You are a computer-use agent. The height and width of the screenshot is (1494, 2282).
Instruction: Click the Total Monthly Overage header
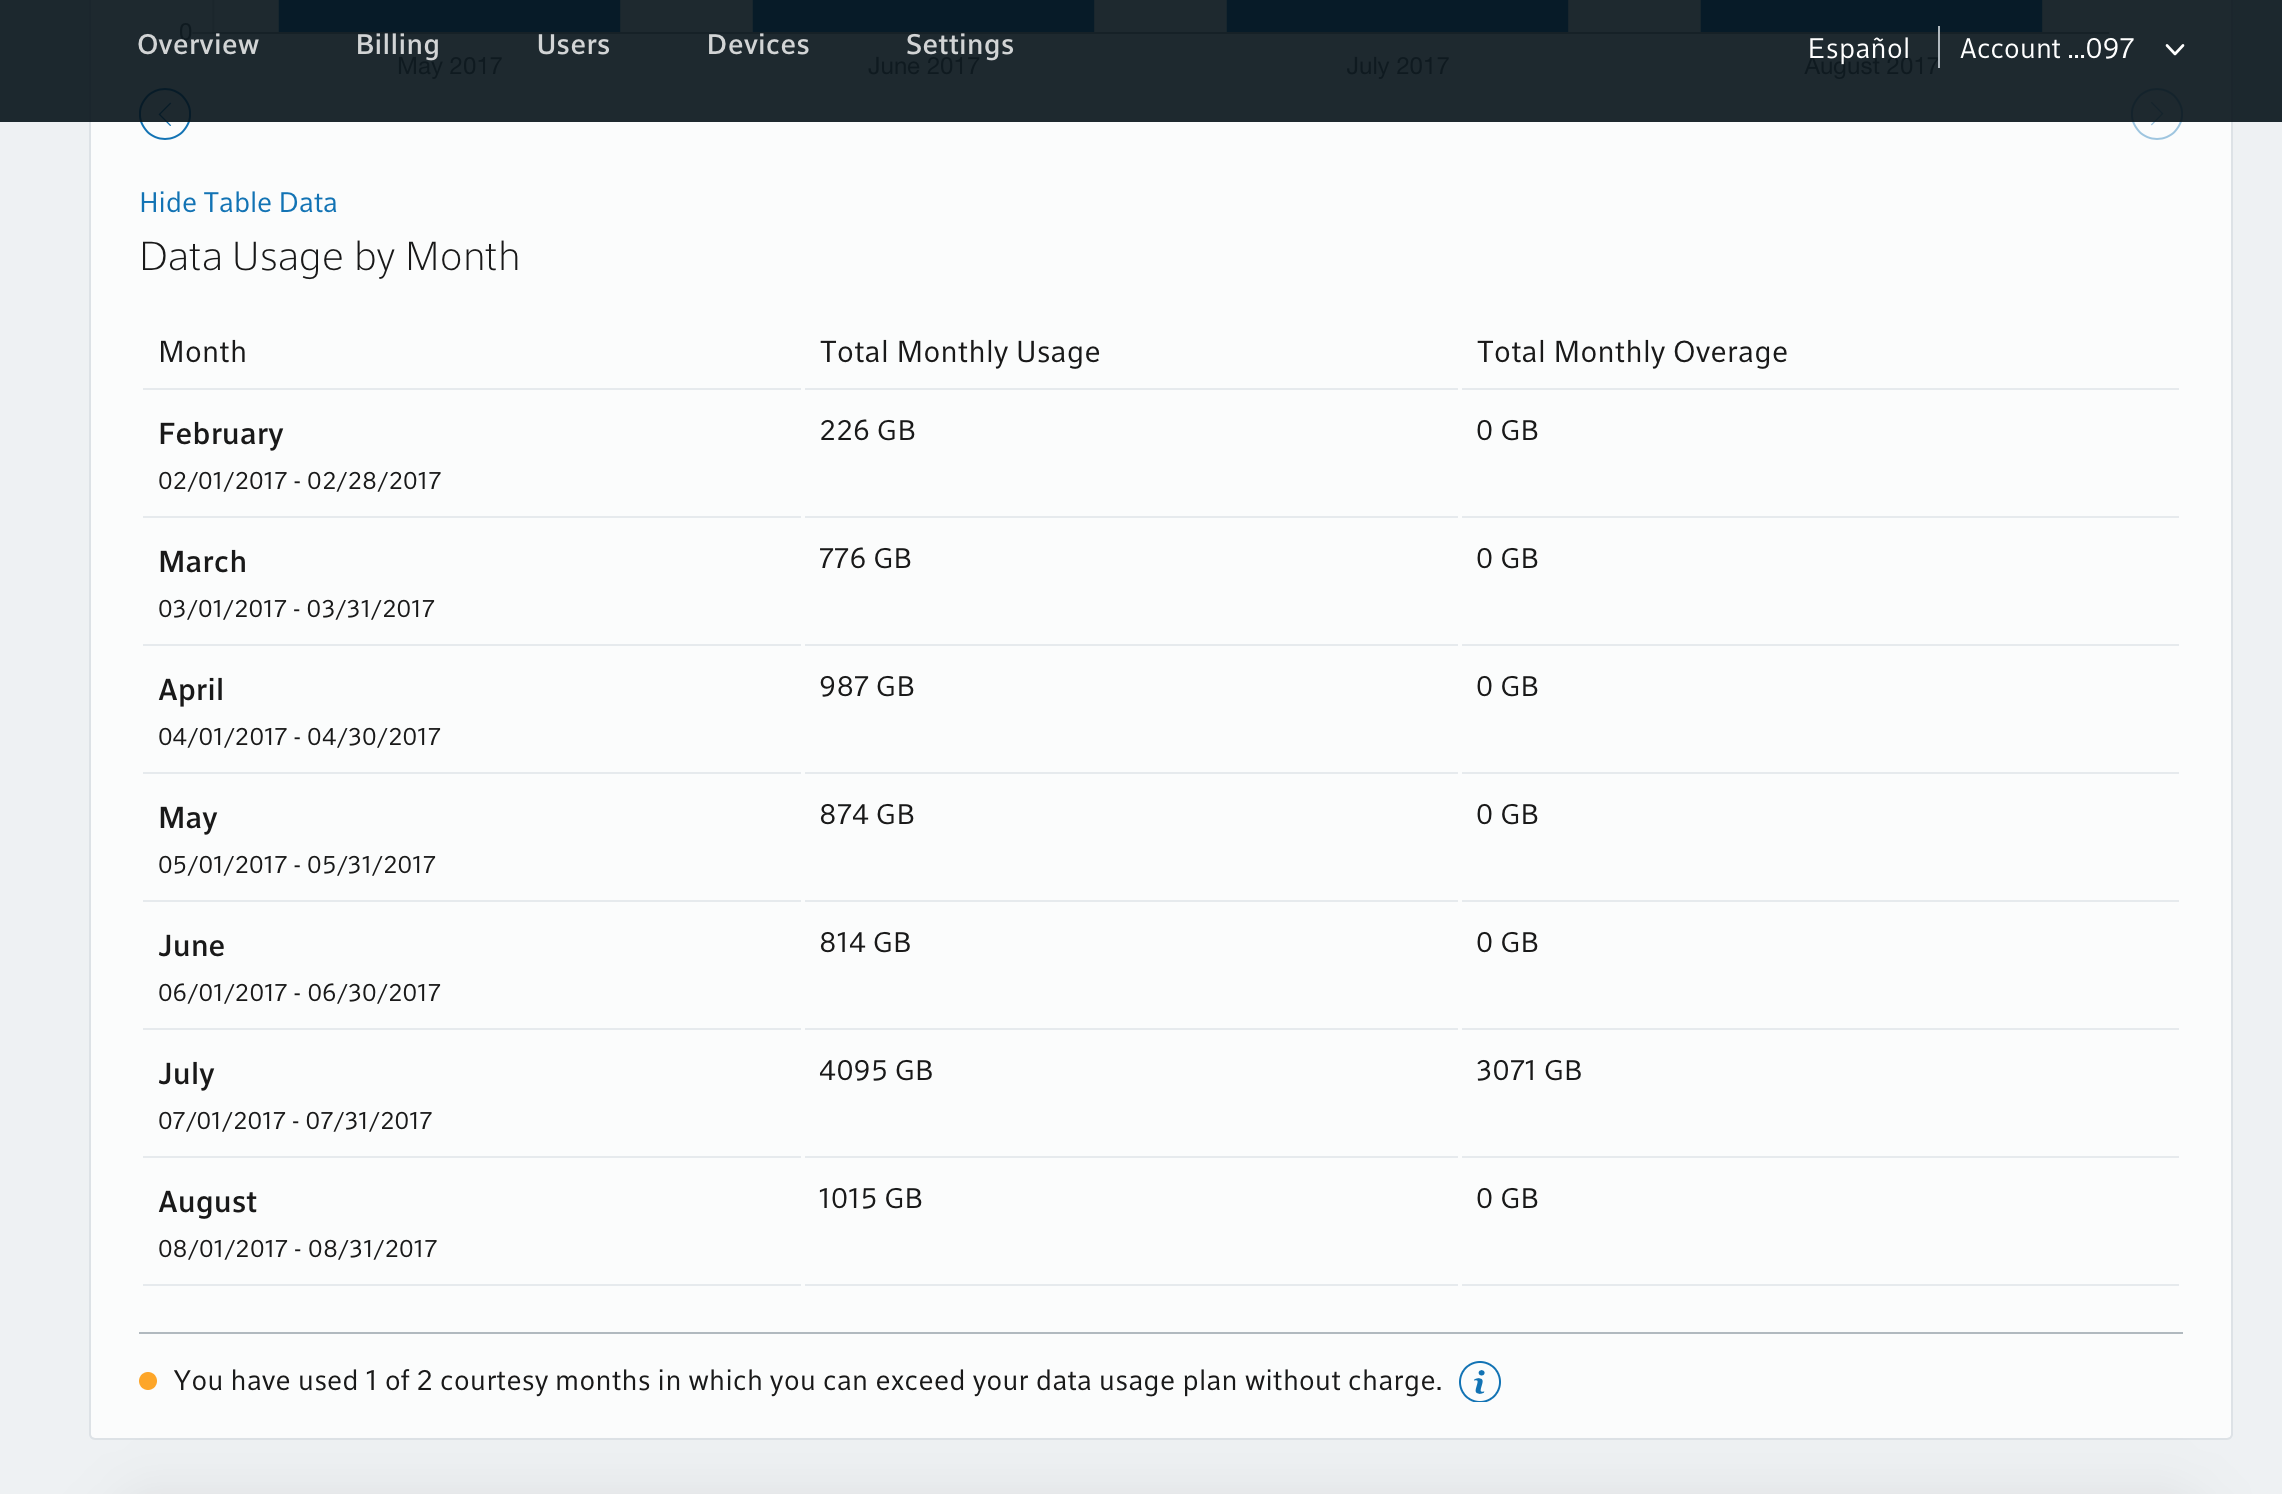1631,352
